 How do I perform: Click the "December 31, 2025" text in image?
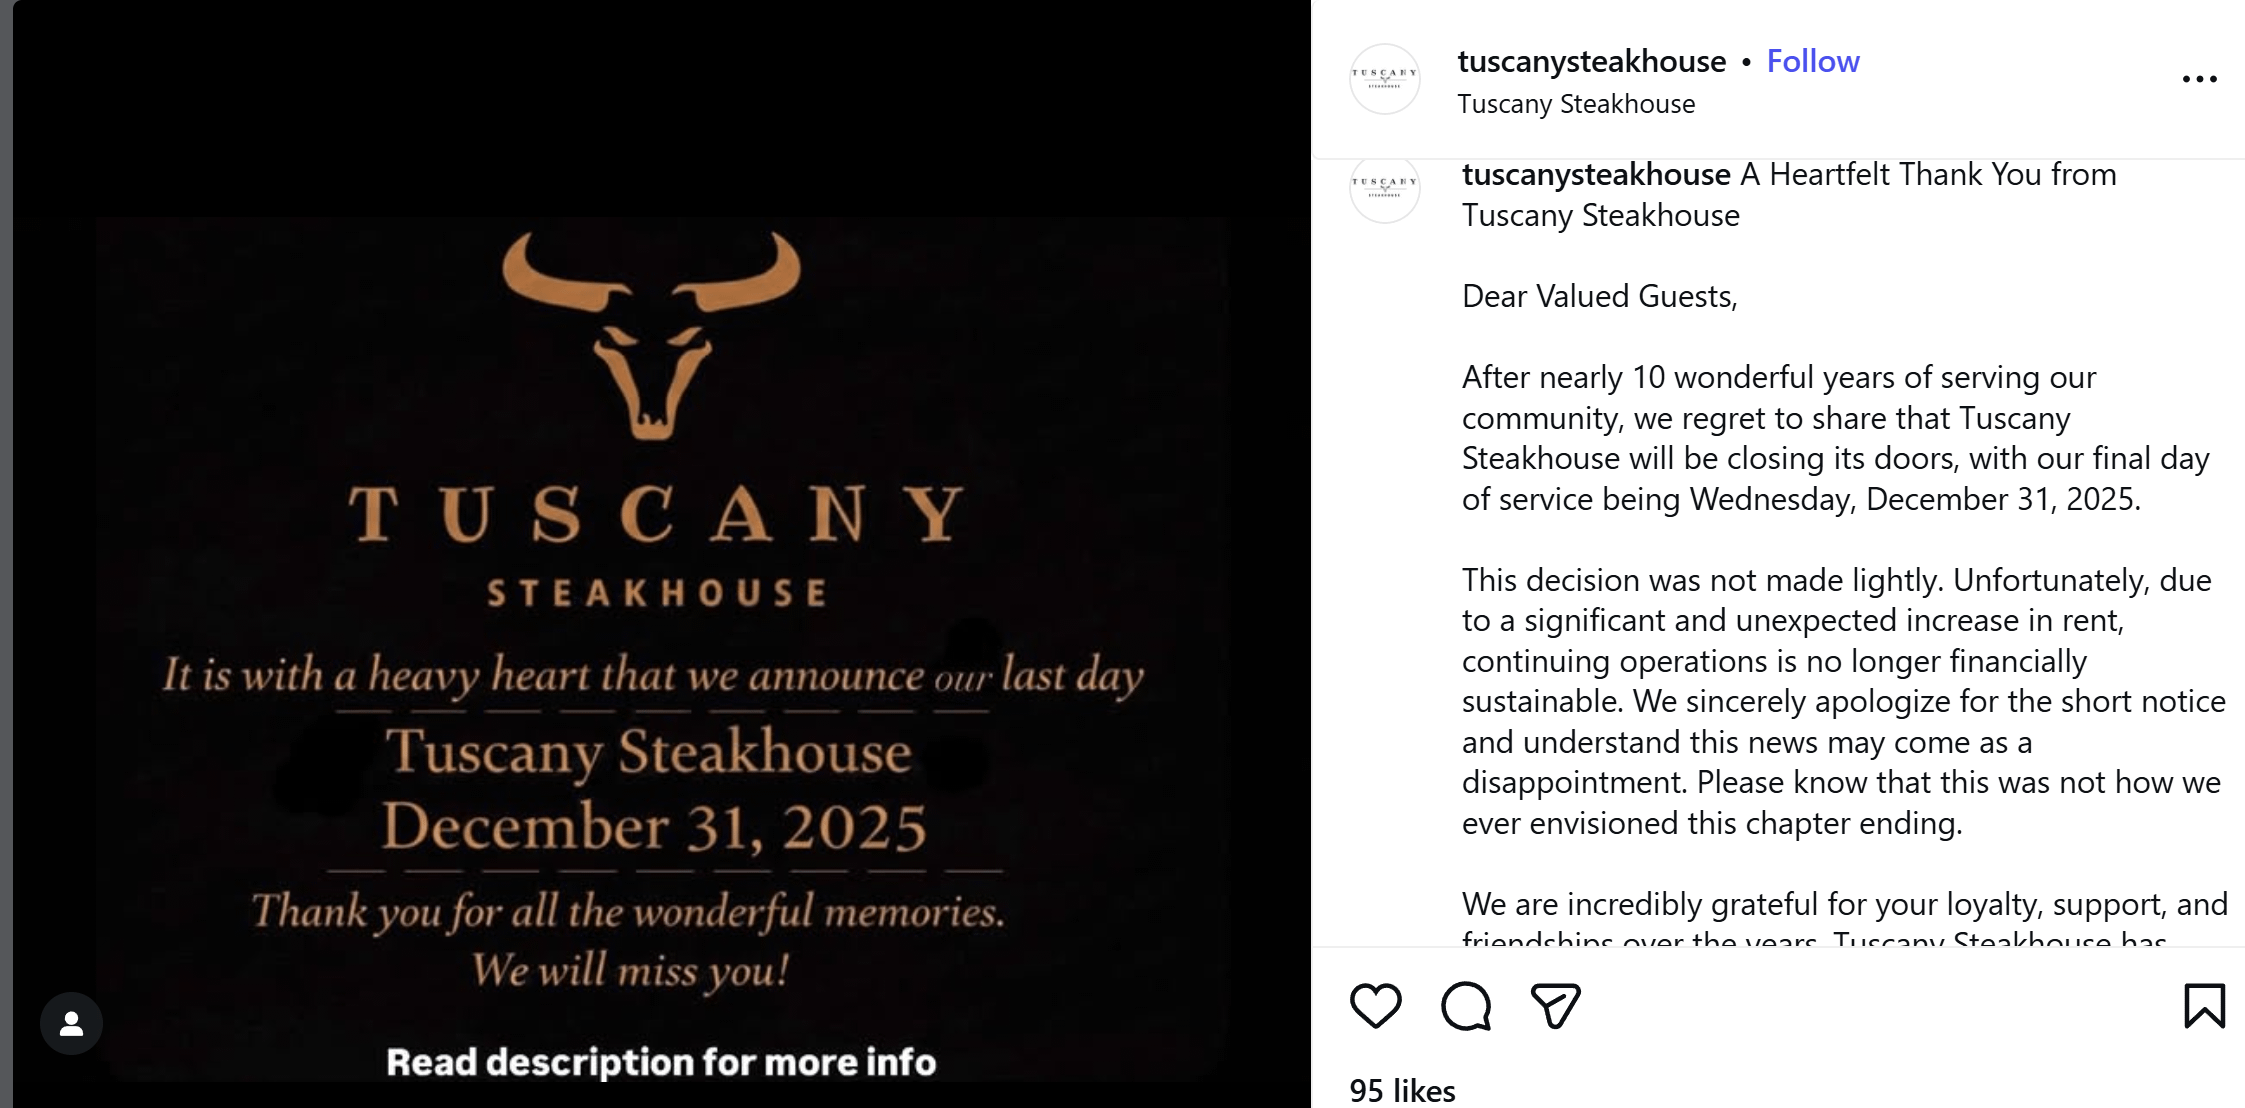coord(655,827)
